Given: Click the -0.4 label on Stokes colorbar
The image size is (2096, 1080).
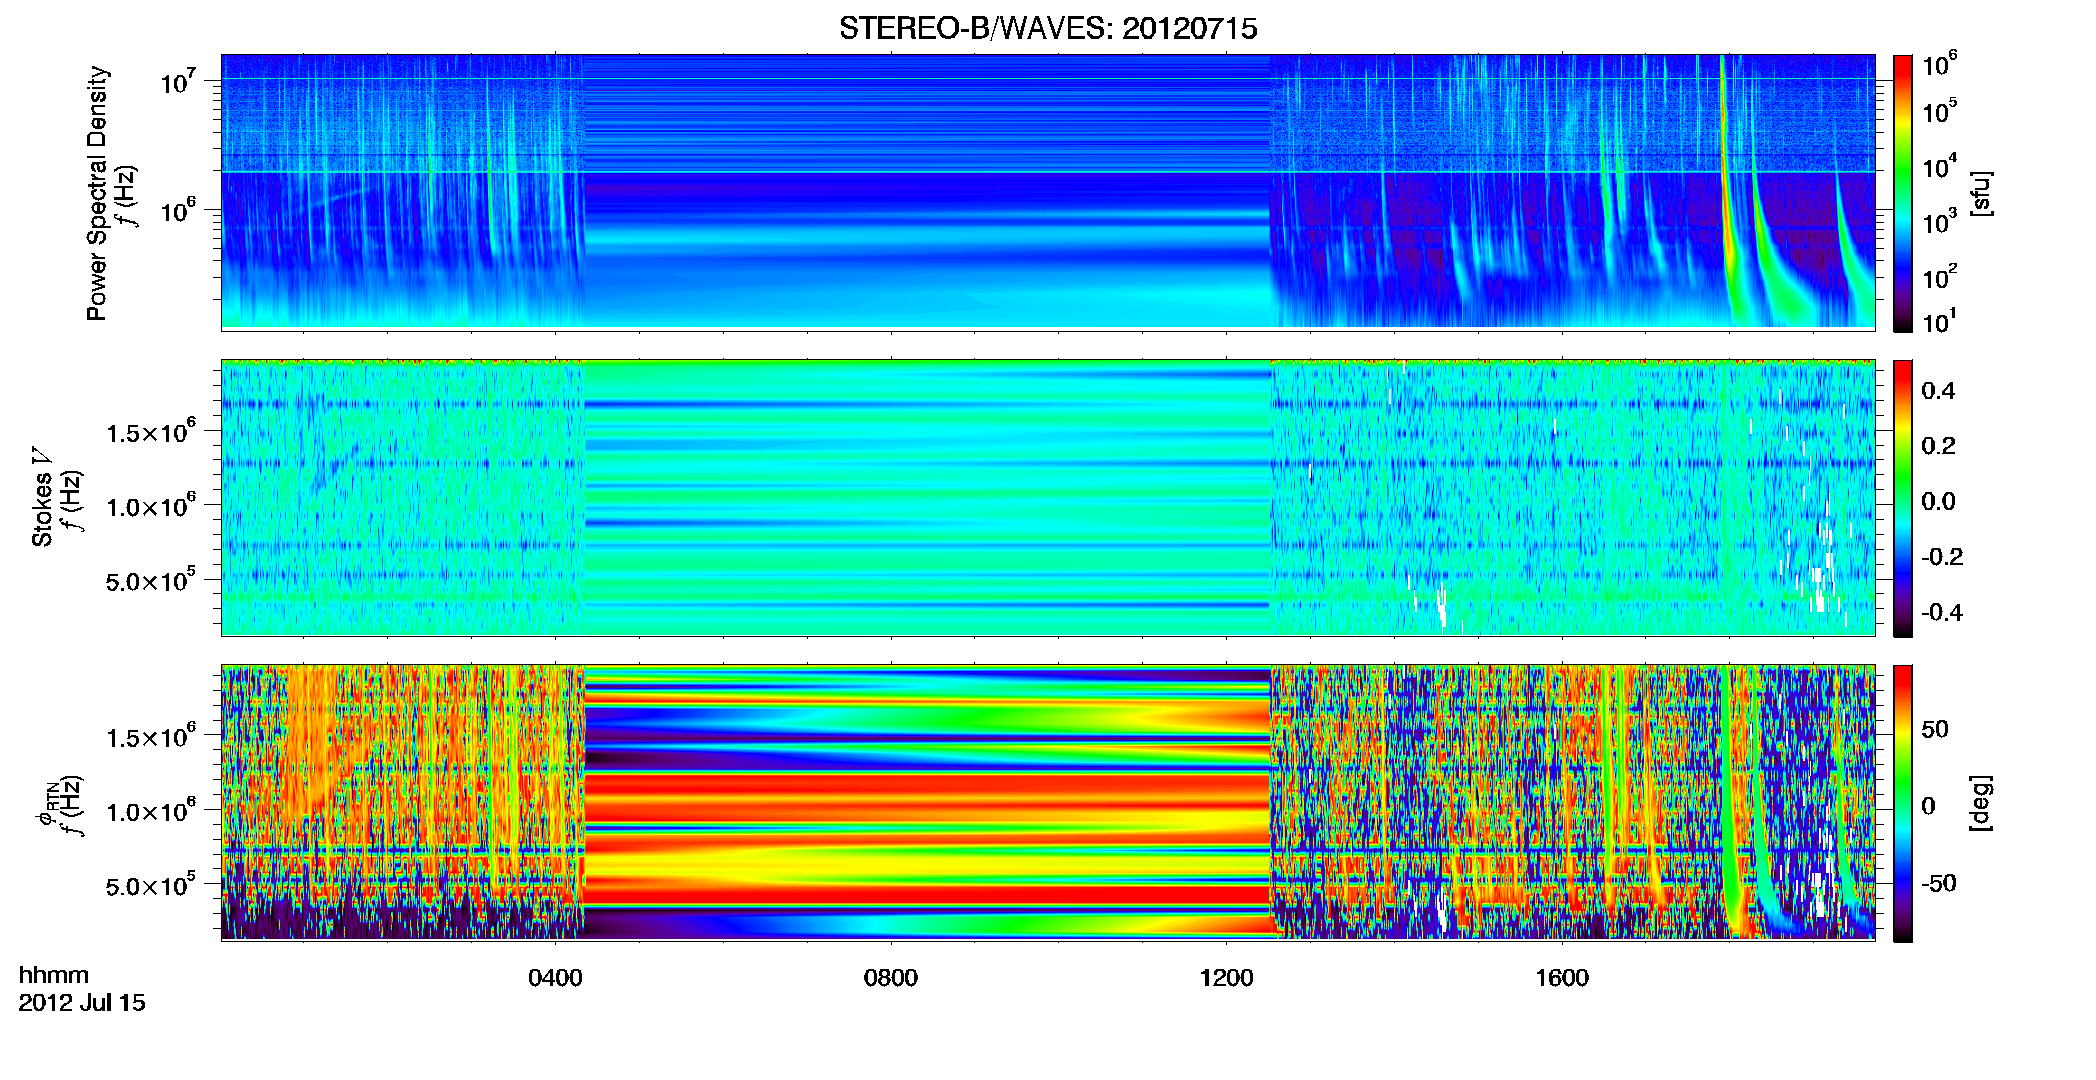Looking at the screenshot, I should pyautogui.click(x=1942, y=612).
